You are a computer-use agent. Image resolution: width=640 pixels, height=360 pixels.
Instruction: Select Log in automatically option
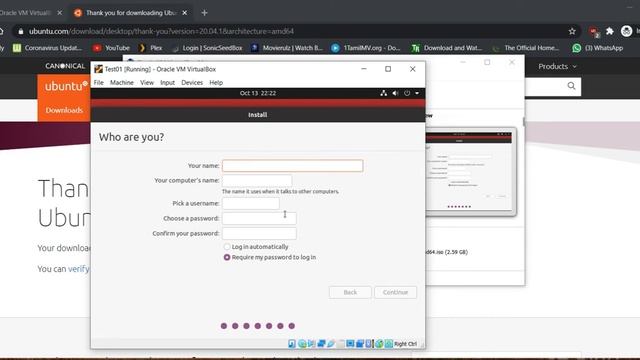227,247
